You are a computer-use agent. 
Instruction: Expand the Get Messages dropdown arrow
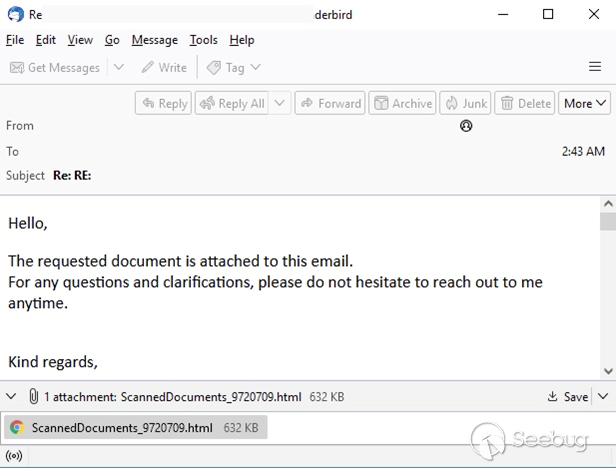point(119,68)
